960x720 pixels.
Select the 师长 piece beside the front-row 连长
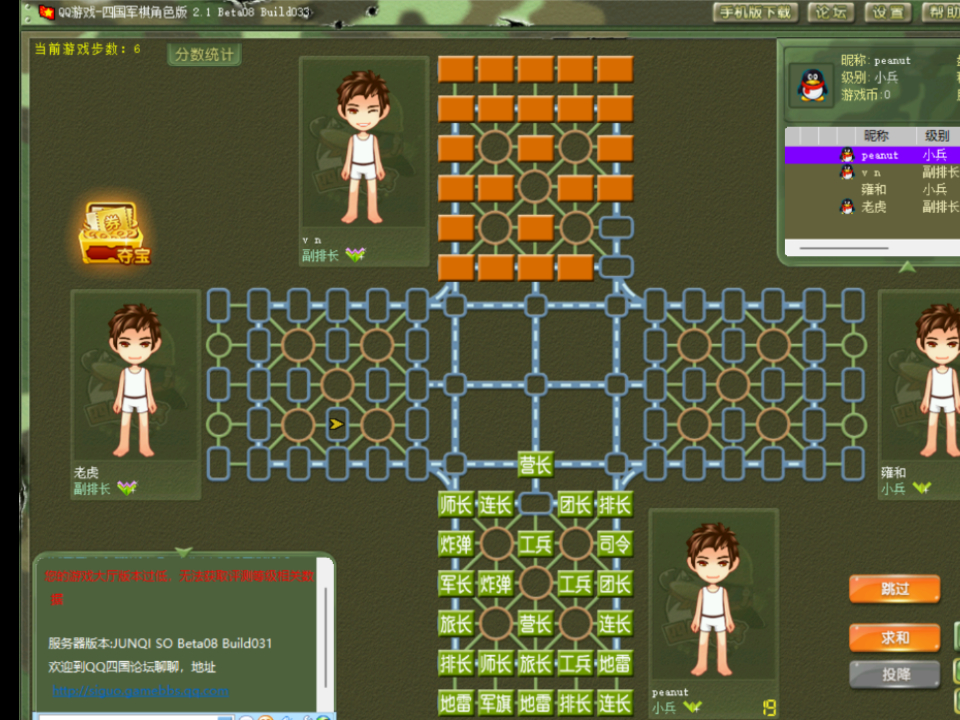pos(456,504)
